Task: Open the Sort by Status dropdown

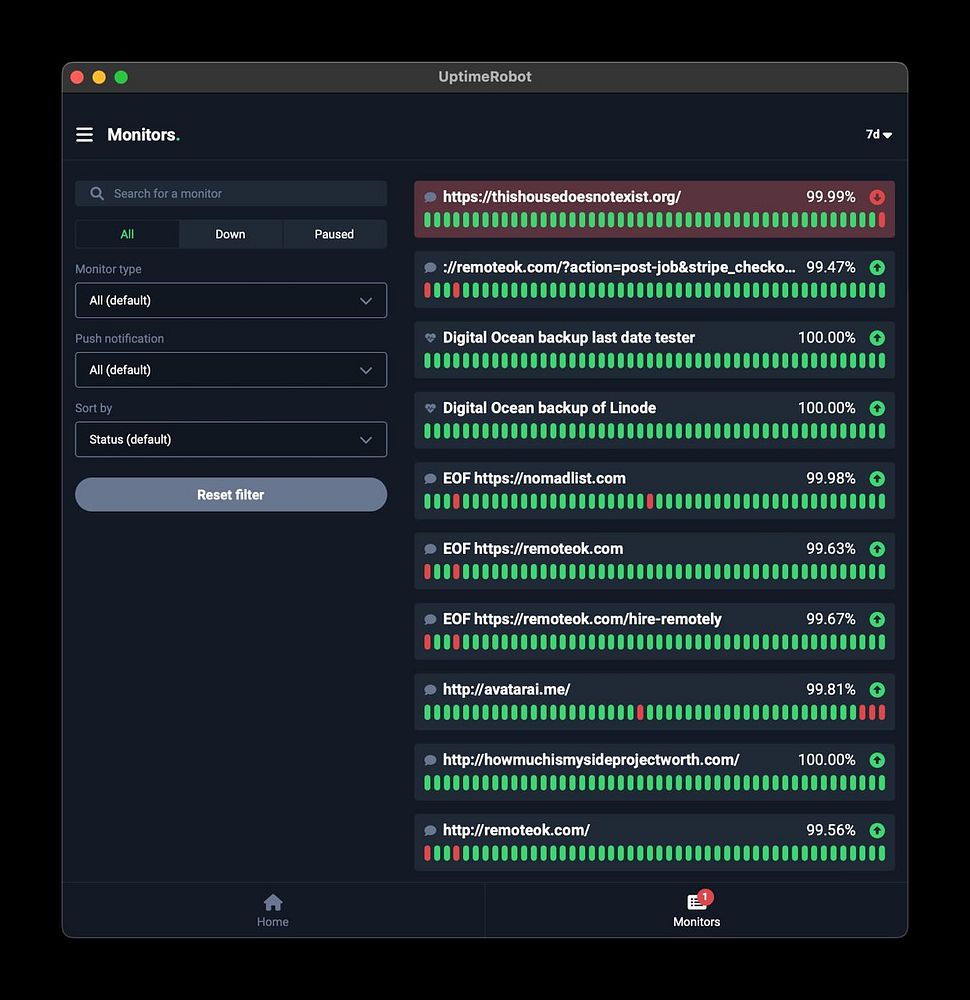Action: click(231, 439)
